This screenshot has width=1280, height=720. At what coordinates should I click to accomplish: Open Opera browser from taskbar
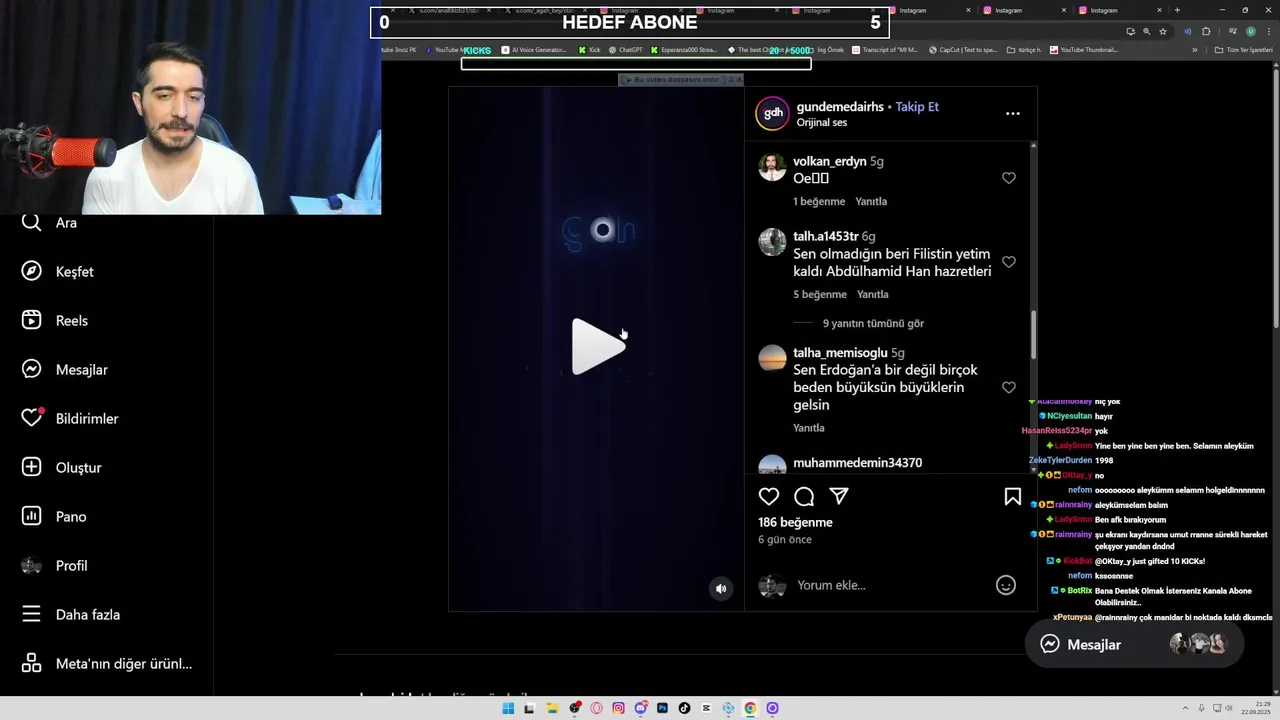click(597, 708)
